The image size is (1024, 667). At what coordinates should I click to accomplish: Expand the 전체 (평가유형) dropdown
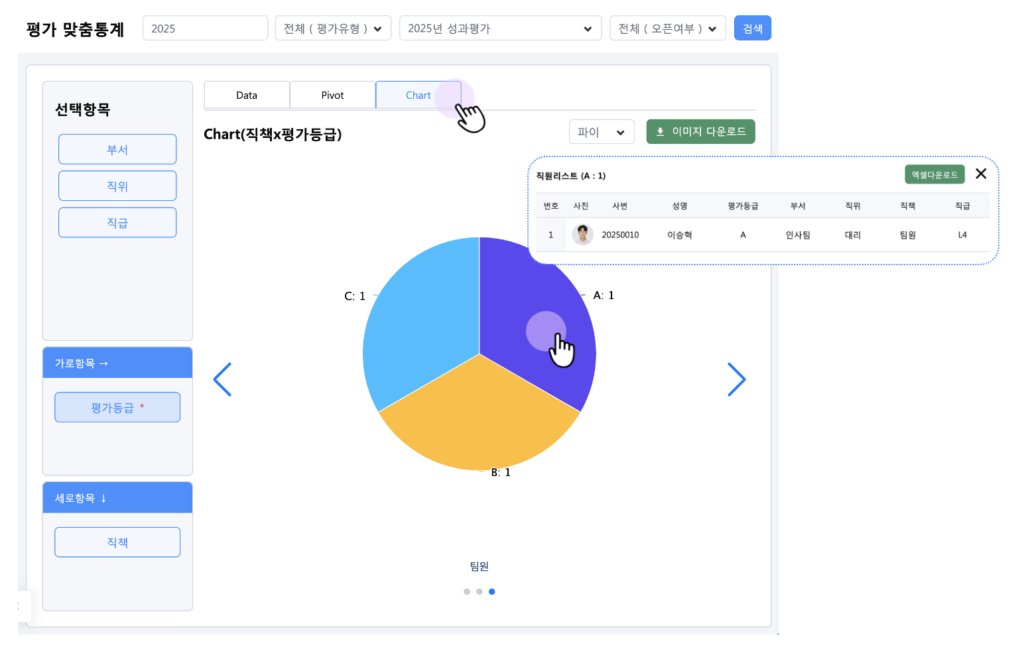pos(332,28)
